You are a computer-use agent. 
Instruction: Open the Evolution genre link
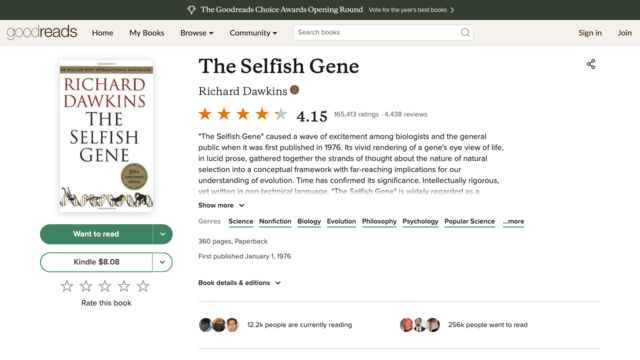(x=341, y=221)
